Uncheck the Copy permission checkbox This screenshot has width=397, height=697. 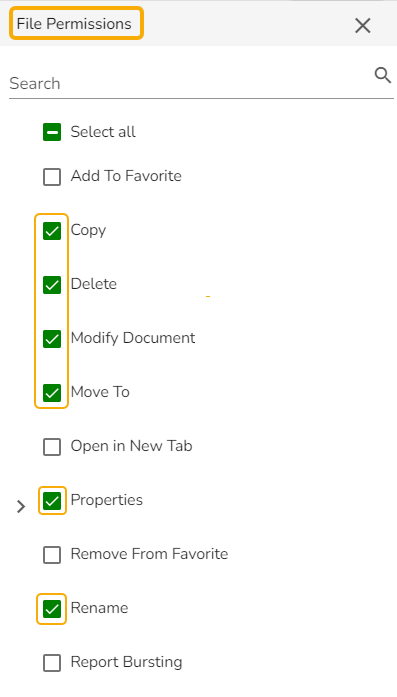click(x=52, y=231)
